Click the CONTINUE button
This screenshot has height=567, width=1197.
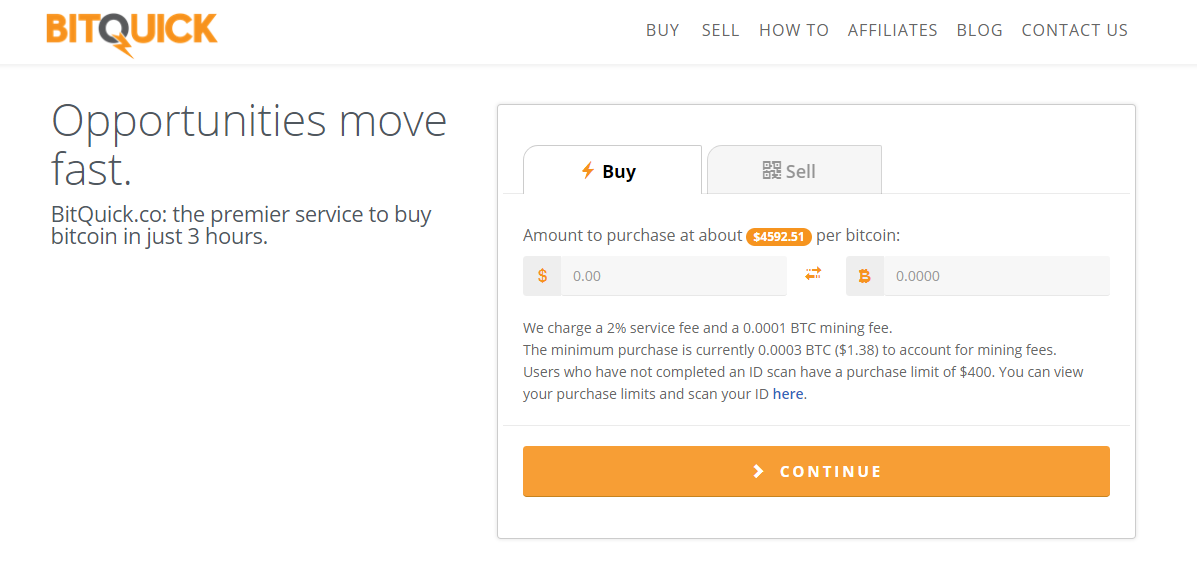pyautogui.click(x=816, y=472)
